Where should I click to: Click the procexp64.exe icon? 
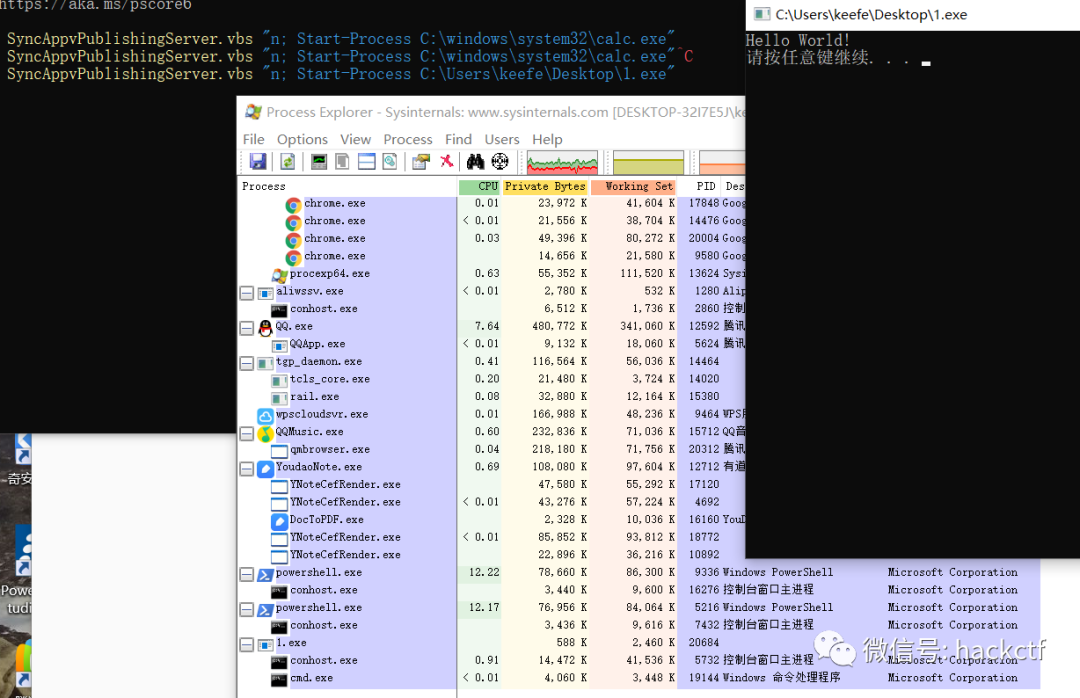pos(279,275)
